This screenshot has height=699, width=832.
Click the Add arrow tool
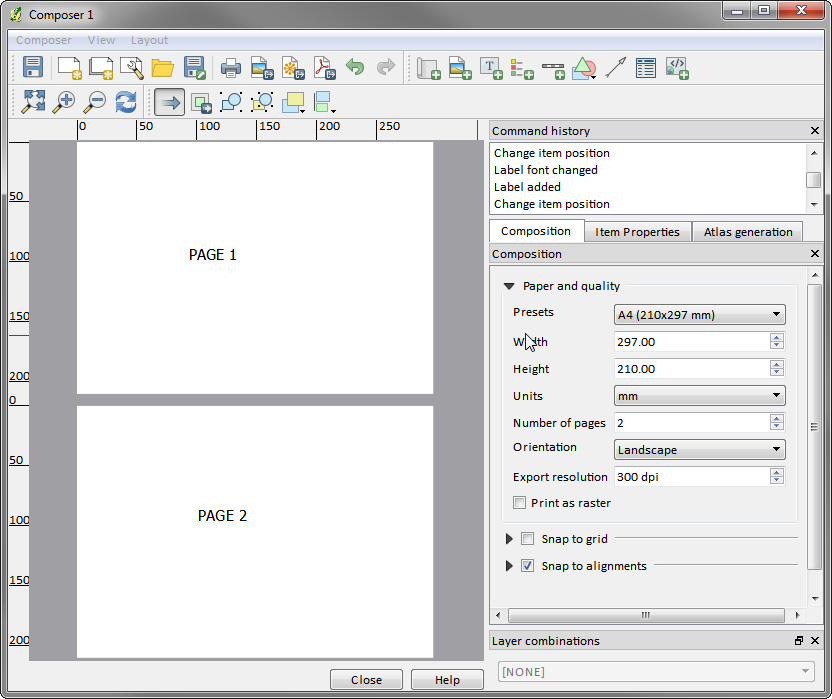tap(615, 68)
